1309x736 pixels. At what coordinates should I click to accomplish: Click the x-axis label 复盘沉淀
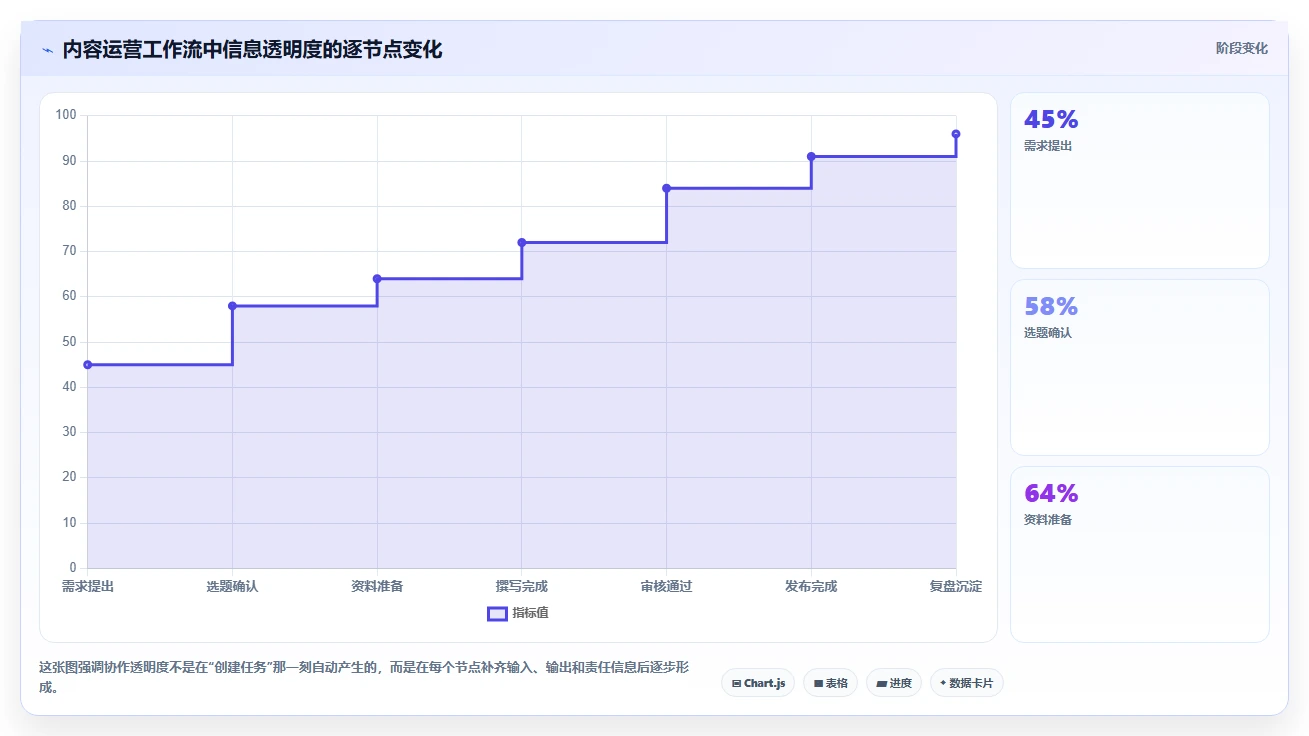956,586
